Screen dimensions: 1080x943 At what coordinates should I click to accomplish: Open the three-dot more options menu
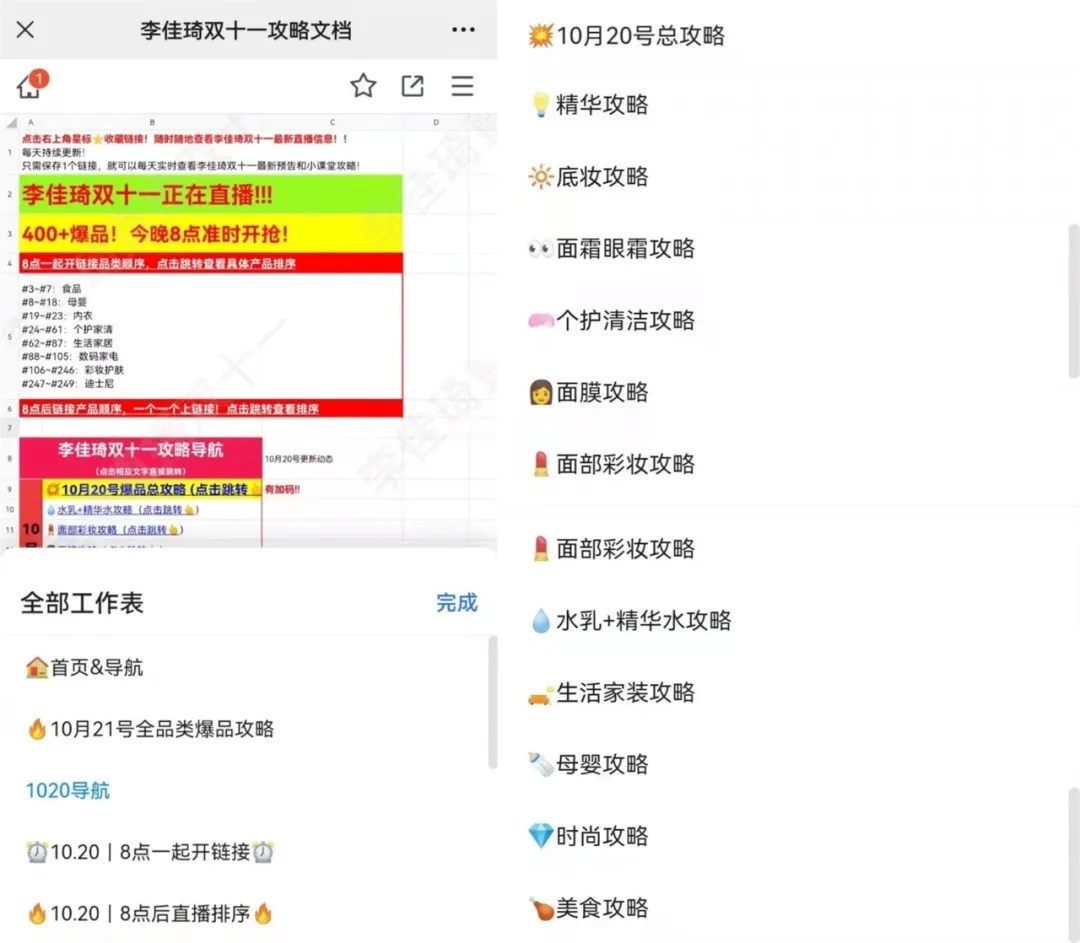pos(463,30)
